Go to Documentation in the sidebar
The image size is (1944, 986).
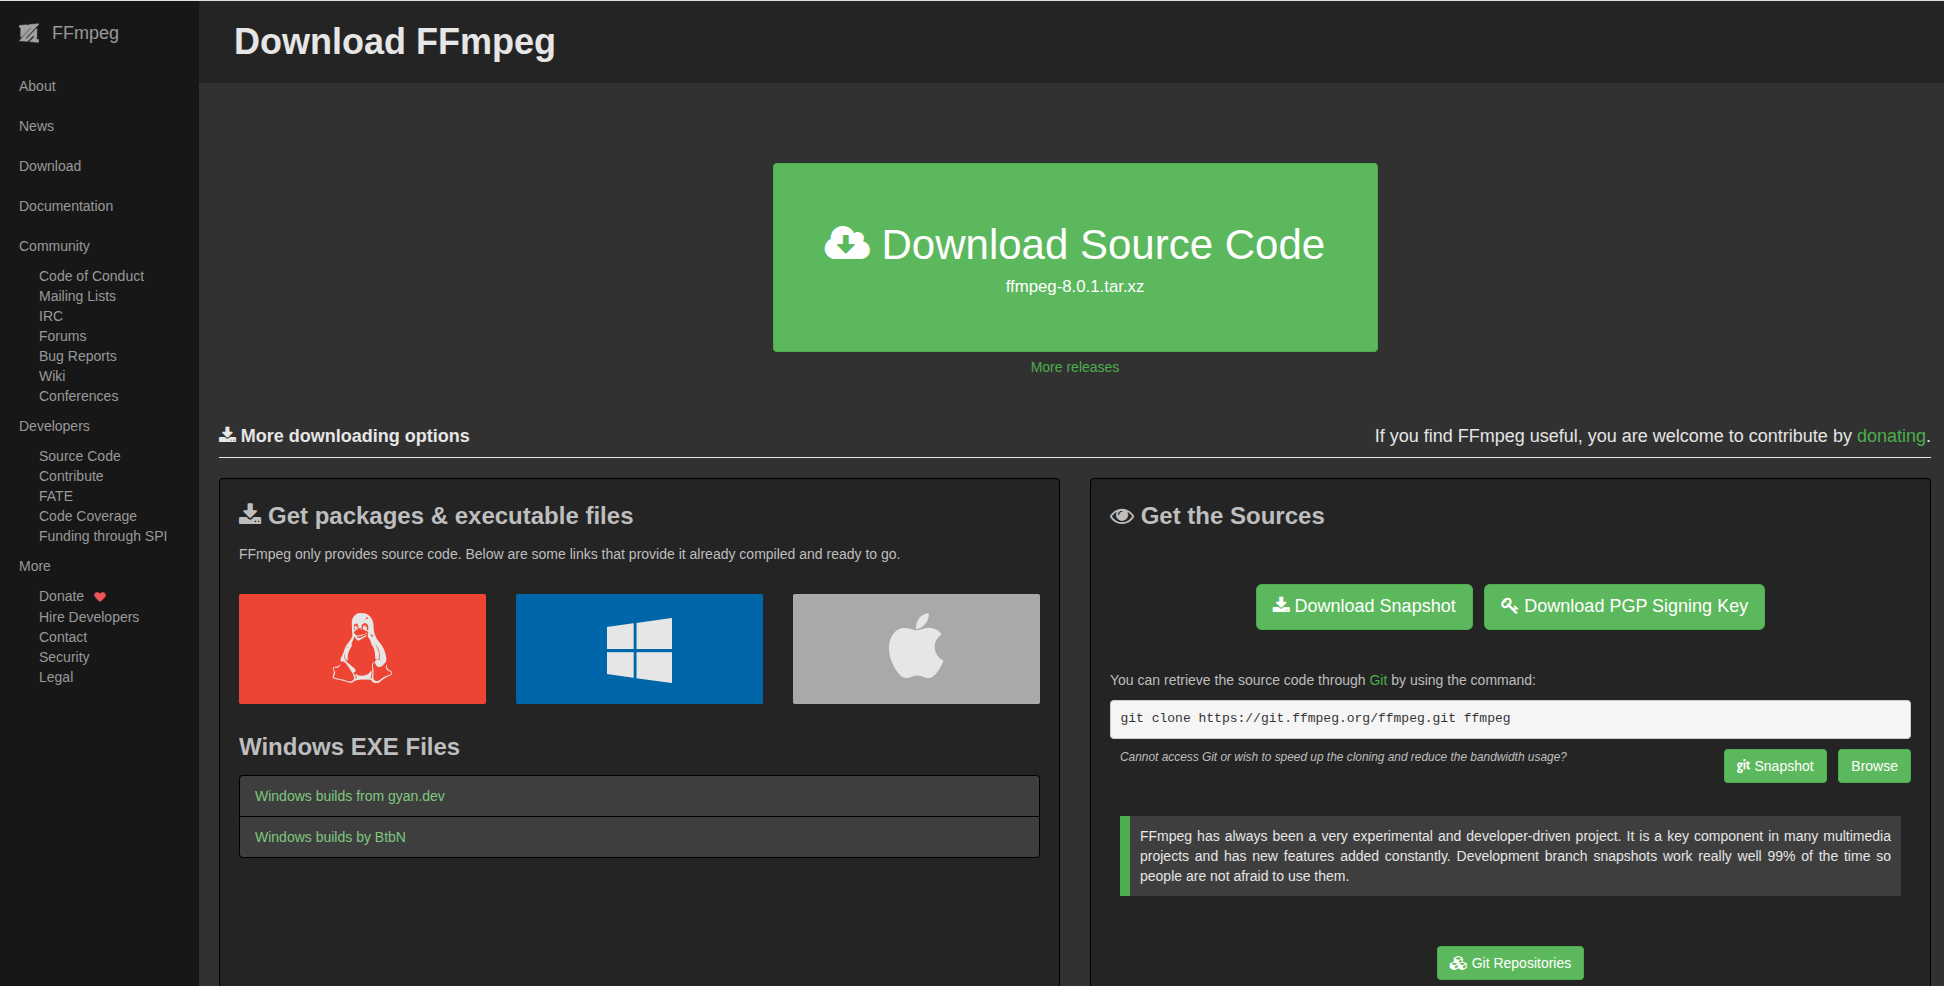point(66,206)
